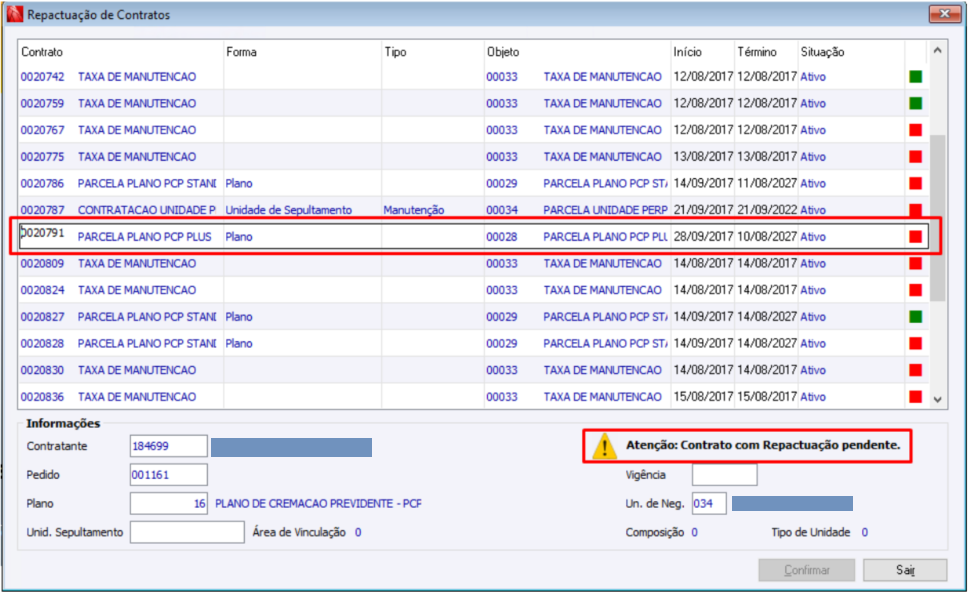Screen dimensions: 969x594
Task: Click the 'Manutenção' Tipo cell
Action: coord(413,210)
